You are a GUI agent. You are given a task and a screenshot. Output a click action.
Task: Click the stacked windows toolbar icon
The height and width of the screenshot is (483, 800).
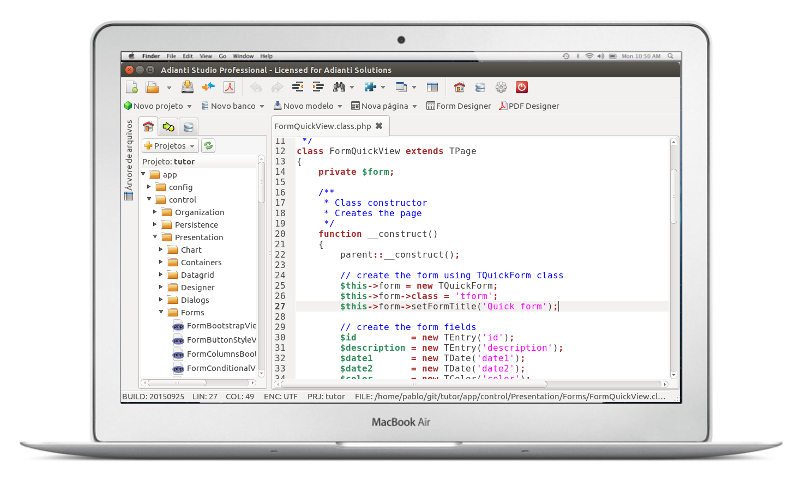(402, 87)
